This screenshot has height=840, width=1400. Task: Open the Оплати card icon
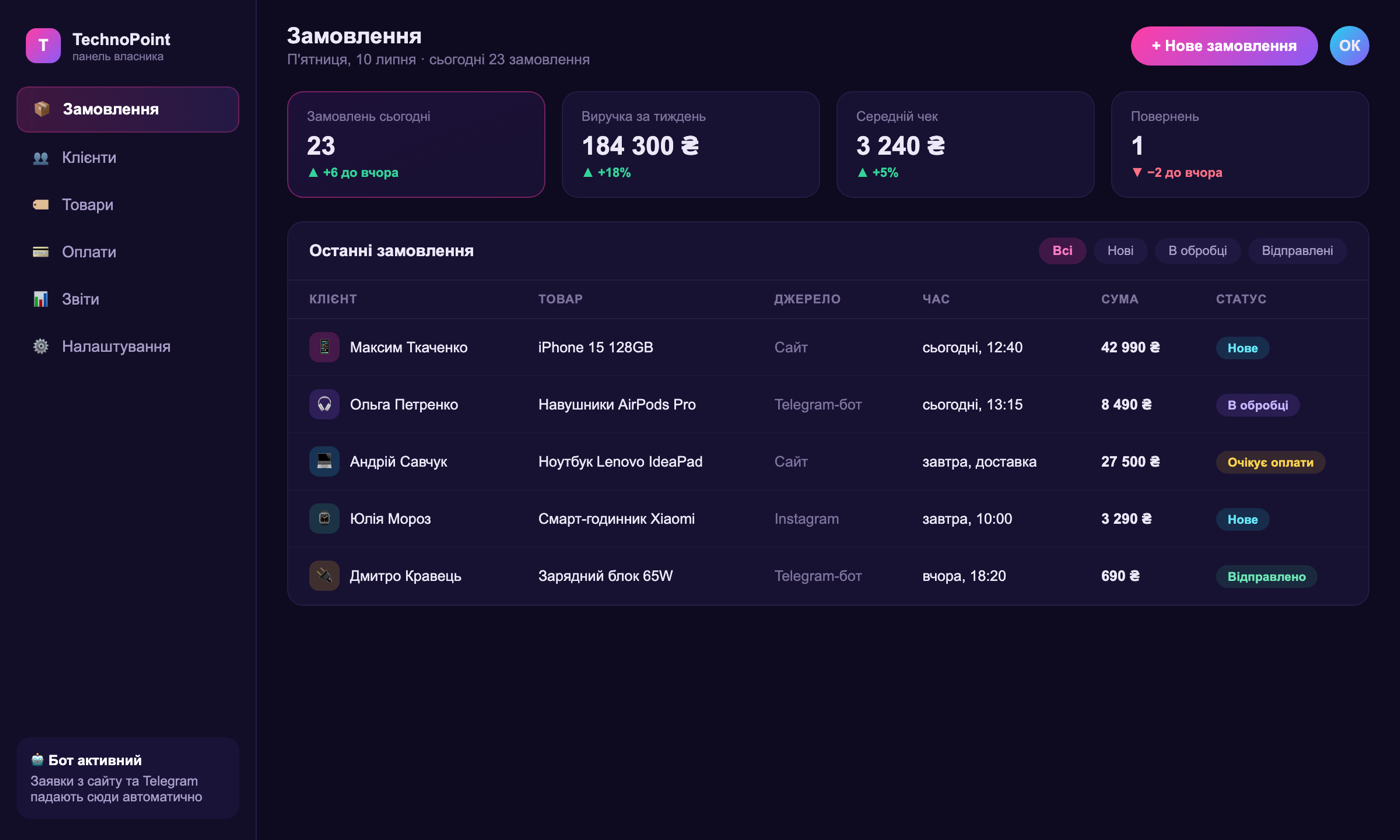(41, 252)
